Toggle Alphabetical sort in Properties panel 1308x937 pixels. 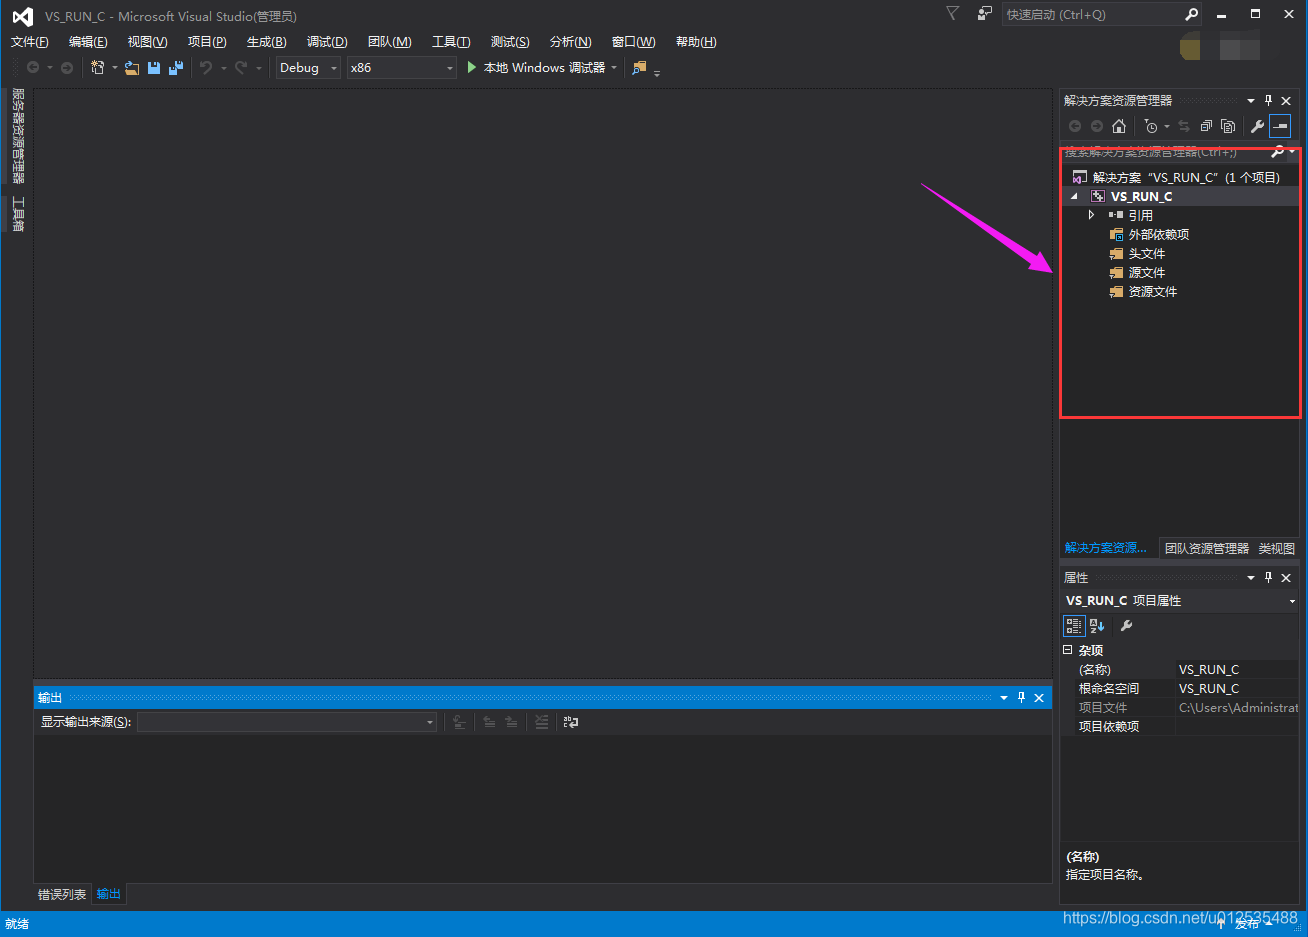[x=1097, y=626]
